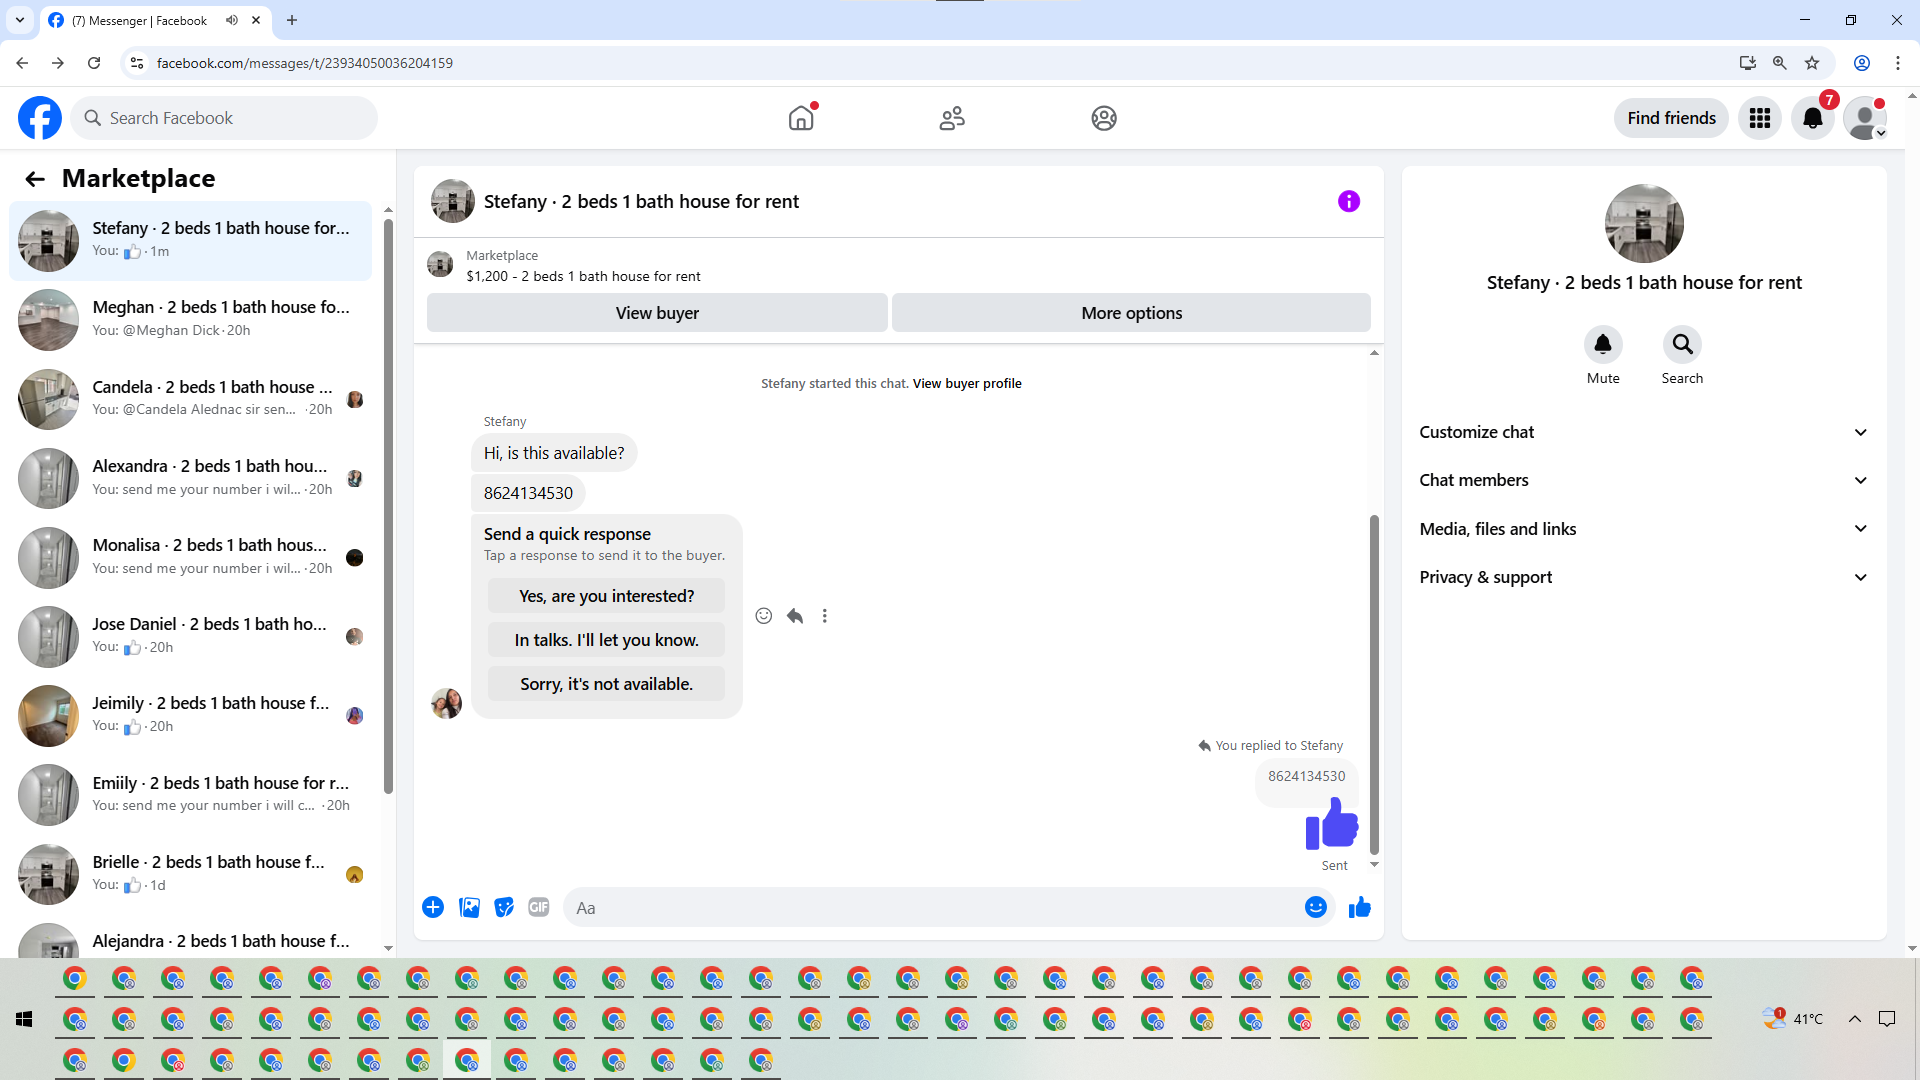
Task: Bookmark this tab with the star icon
Action: click(x=1812, y=63)
